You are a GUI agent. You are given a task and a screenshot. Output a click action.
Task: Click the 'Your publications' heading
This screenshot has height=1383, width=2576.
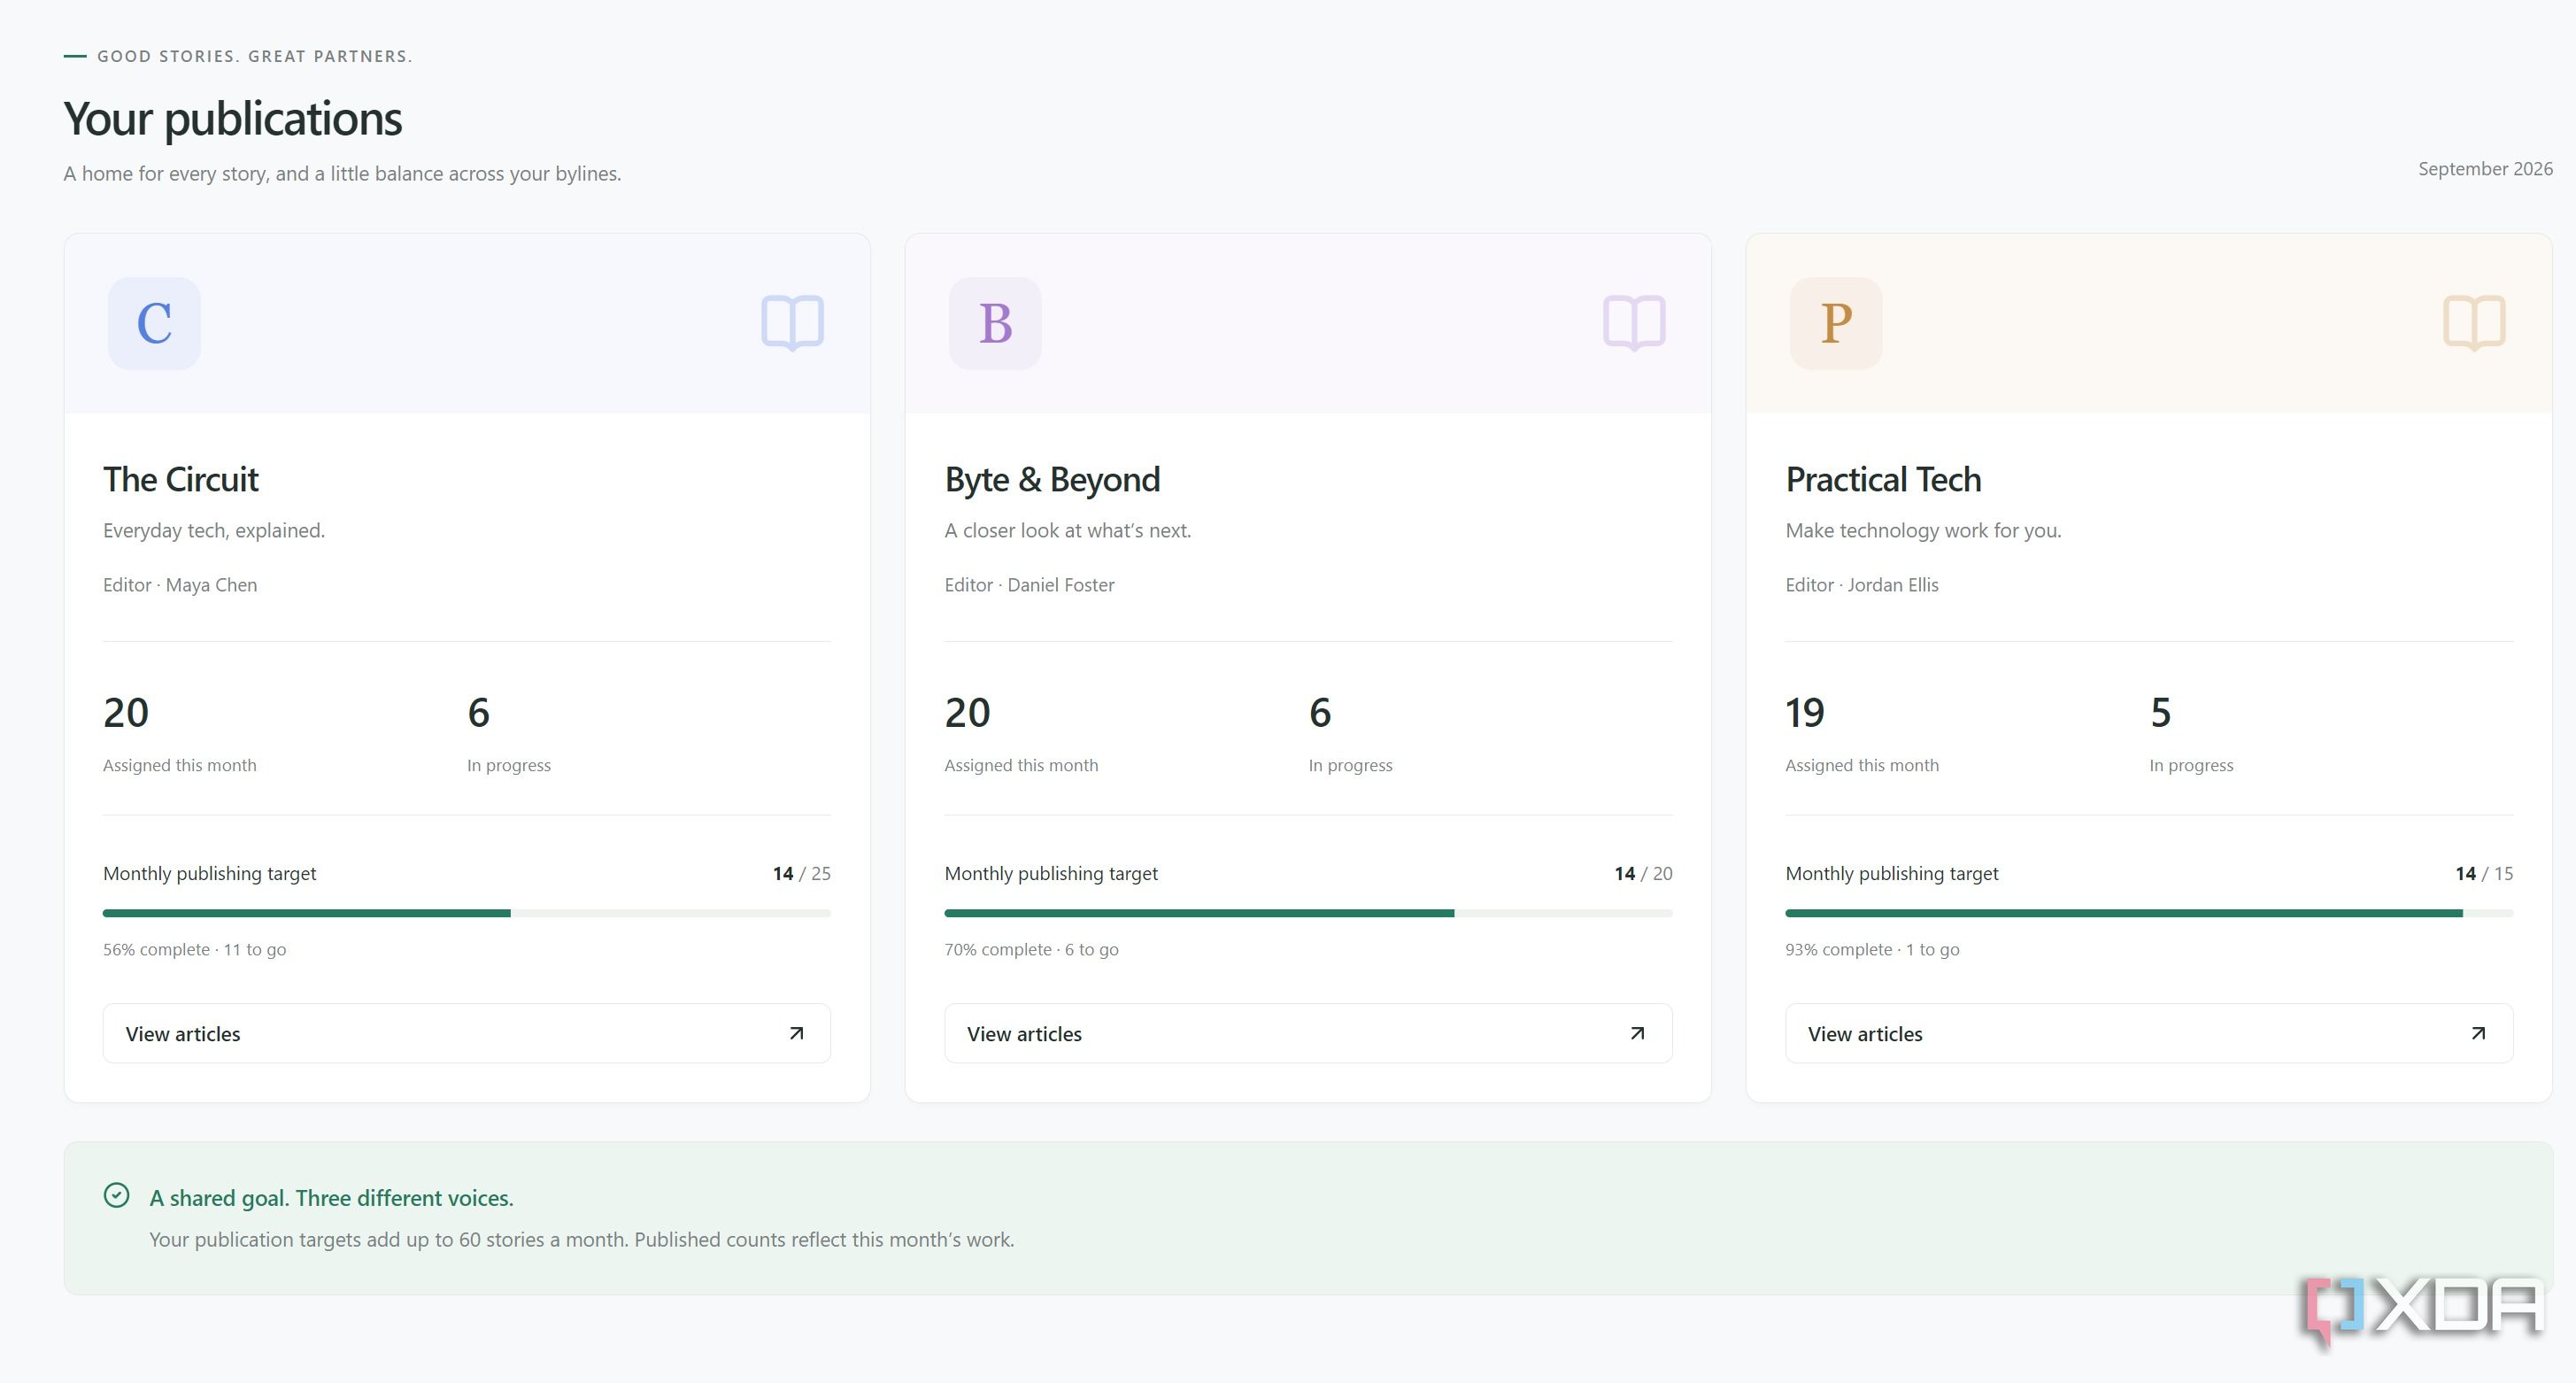tap(233, 119)
